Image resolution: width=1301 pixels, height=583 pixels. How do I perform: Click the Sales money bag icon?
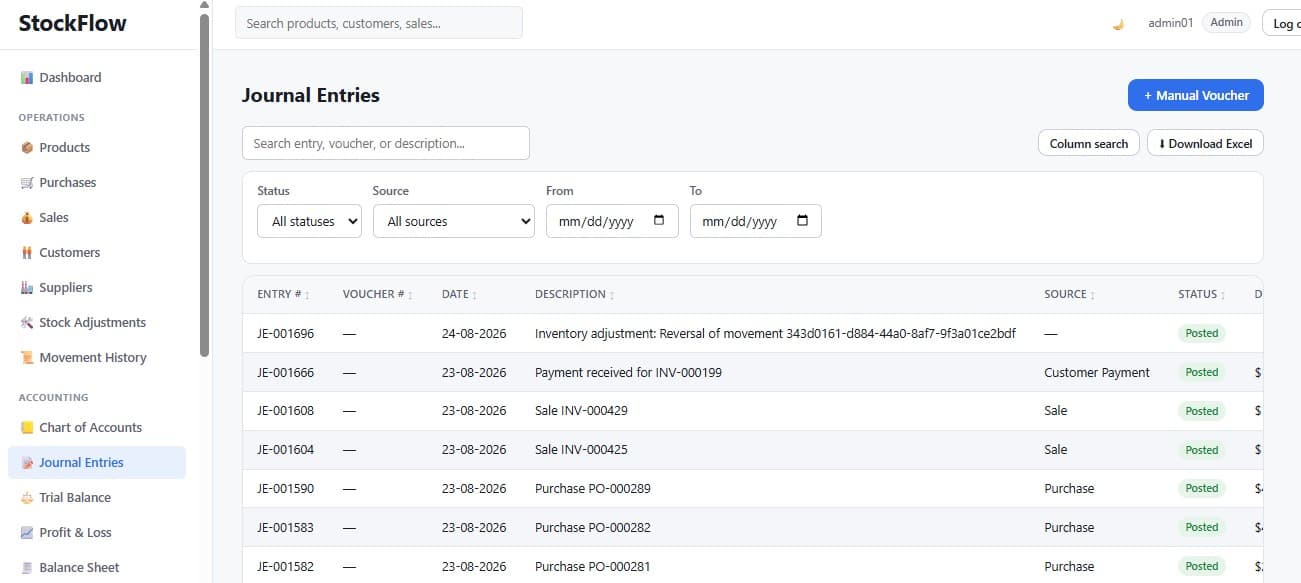pos(27,218)
